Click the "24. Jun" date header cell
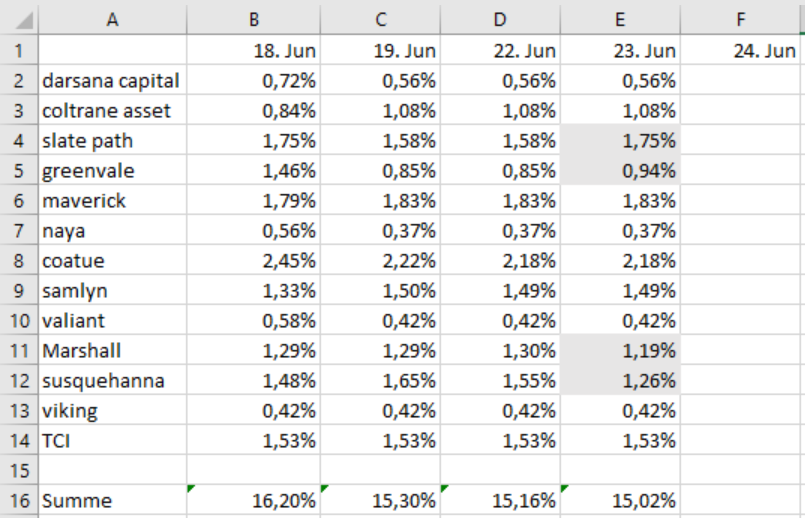This screenshot has height=518, width=805. point(741,50)
